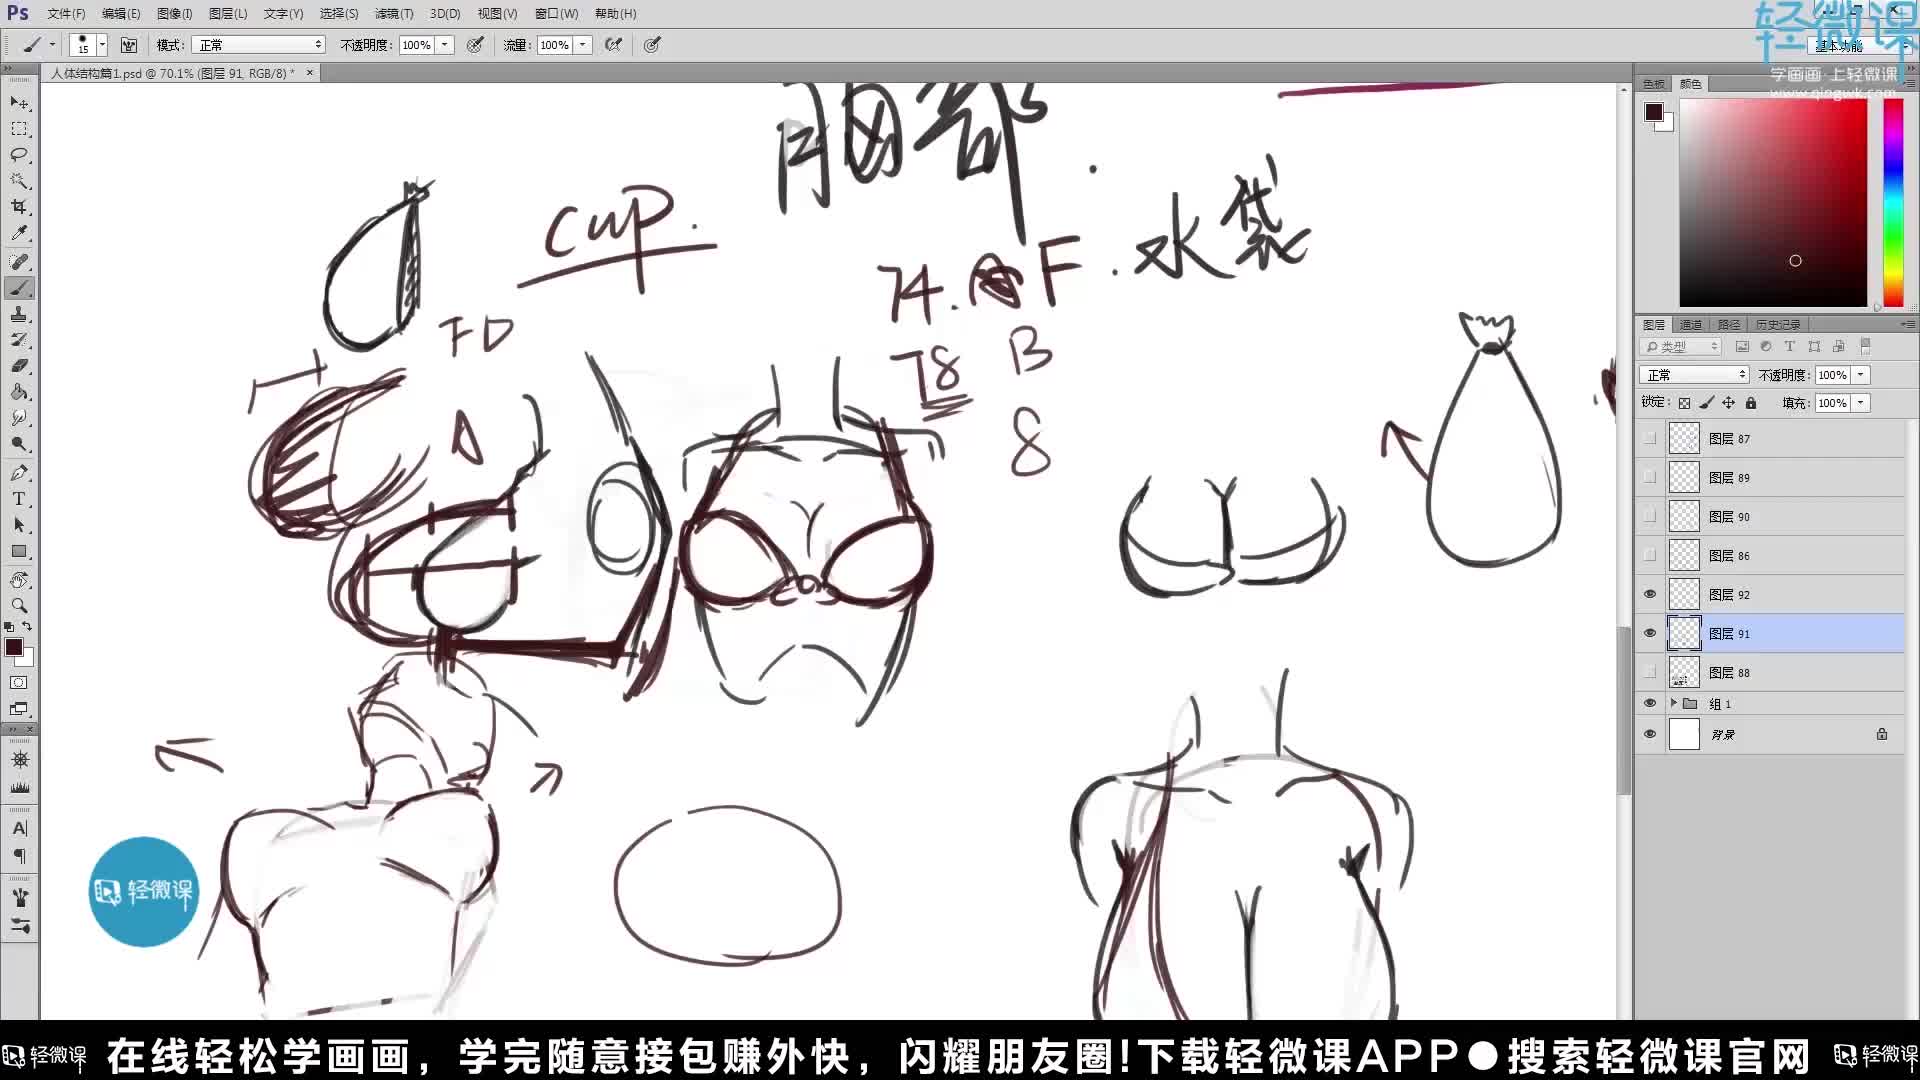Pick a color from the color spectrum strip
The image size is (1920, 1080).
tap(1893, 200)
